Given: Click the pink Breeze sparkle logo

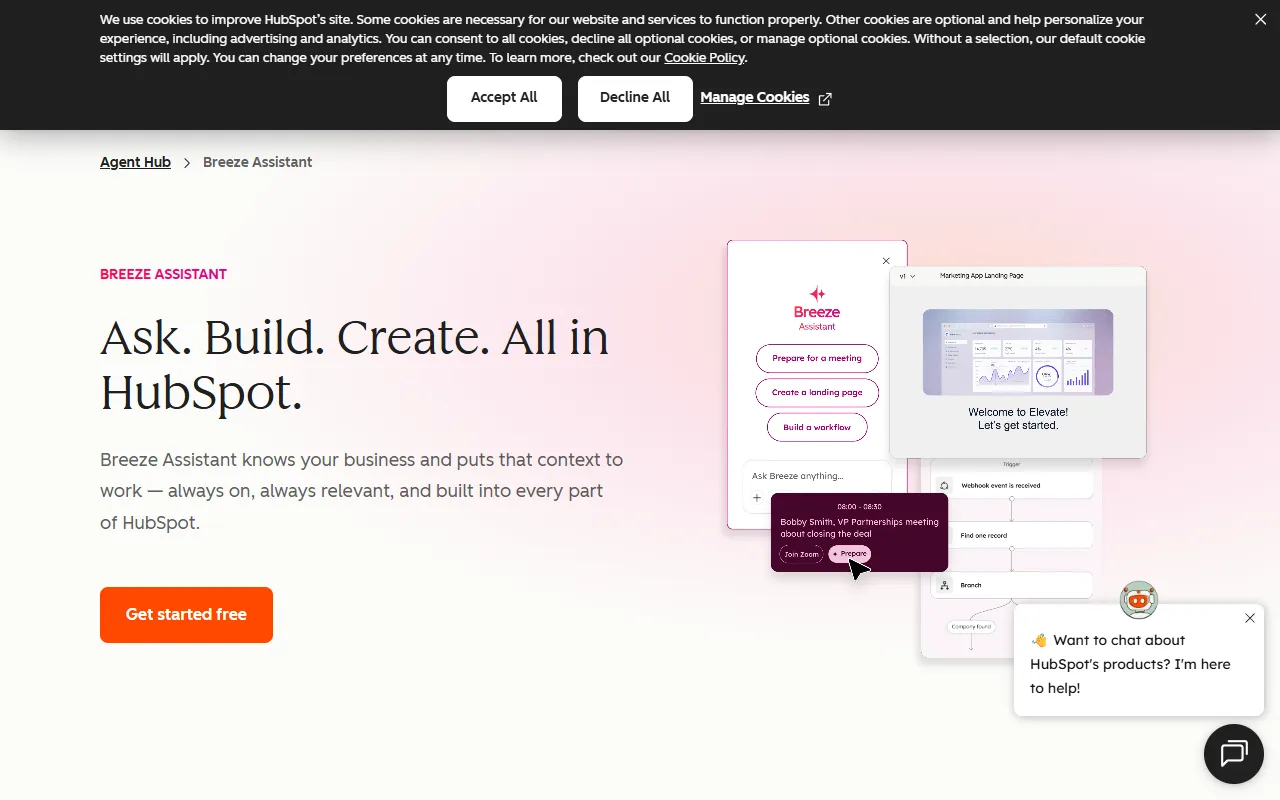Looking at the screenshot, I should pos(817,293).
